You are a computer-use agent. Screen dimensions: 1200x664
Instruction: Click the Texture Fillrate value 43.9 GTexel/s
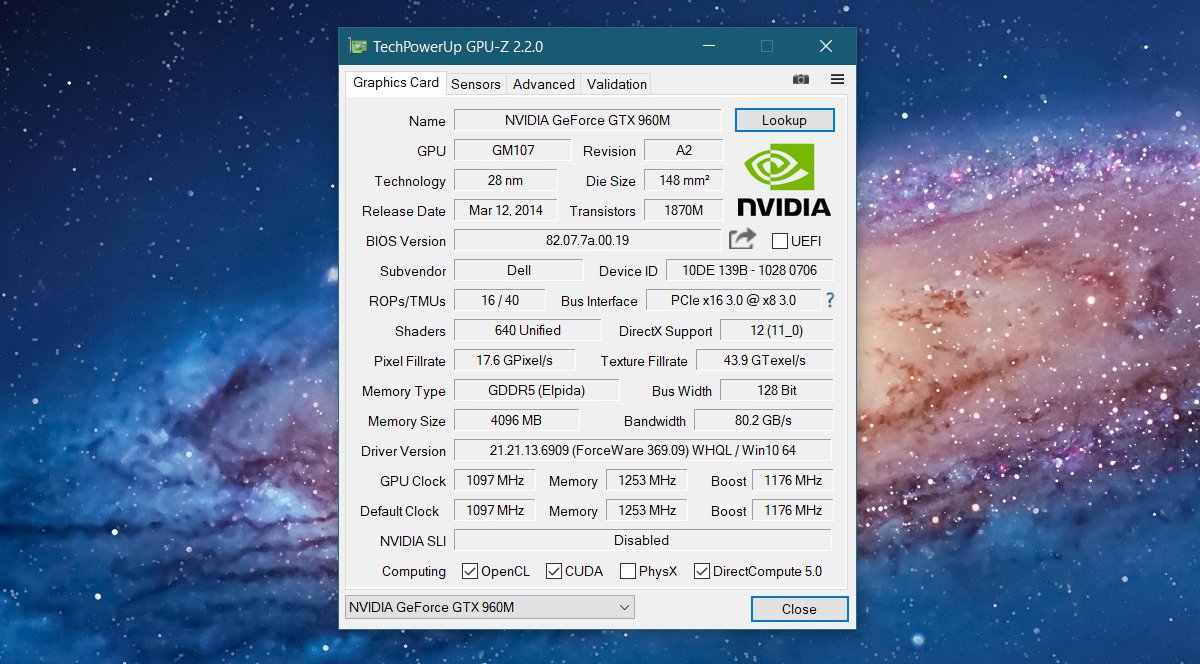click(764, 360)
